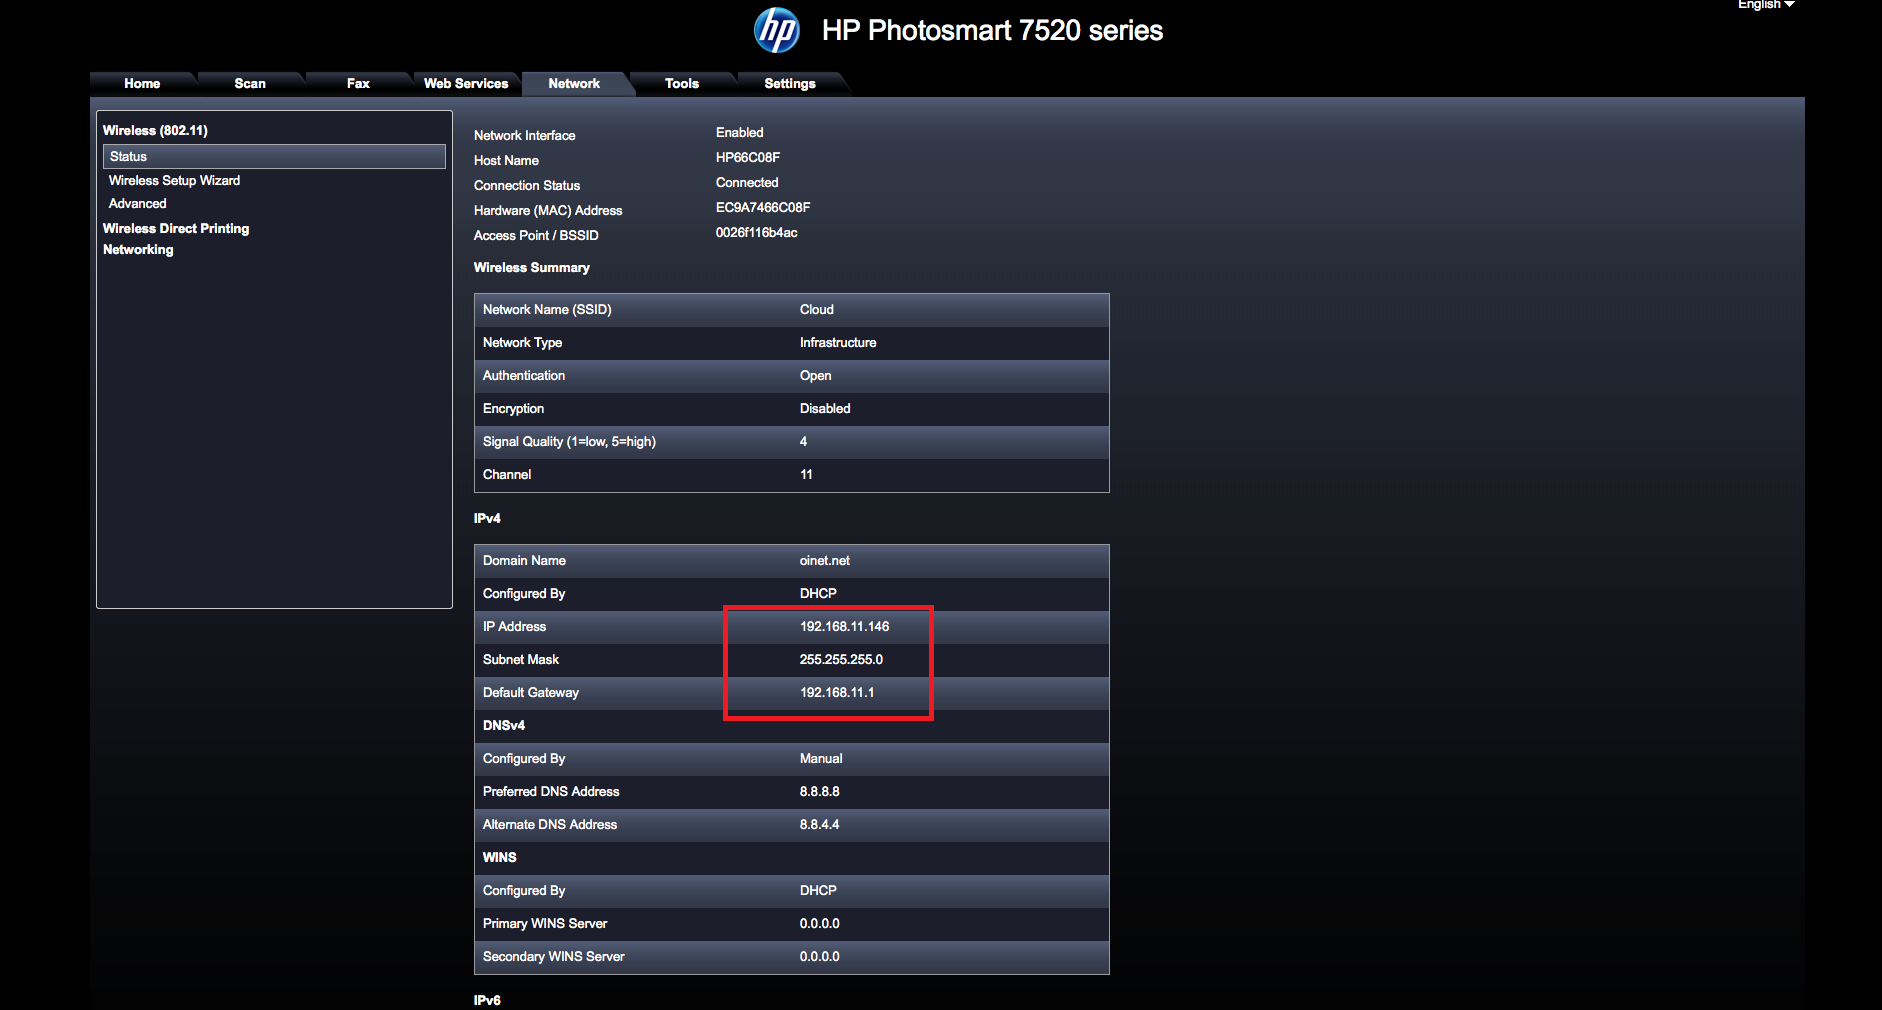Viewport: 1882px width, 1010px height.
Task: Click the HP logo in the header
Action: 776,30
